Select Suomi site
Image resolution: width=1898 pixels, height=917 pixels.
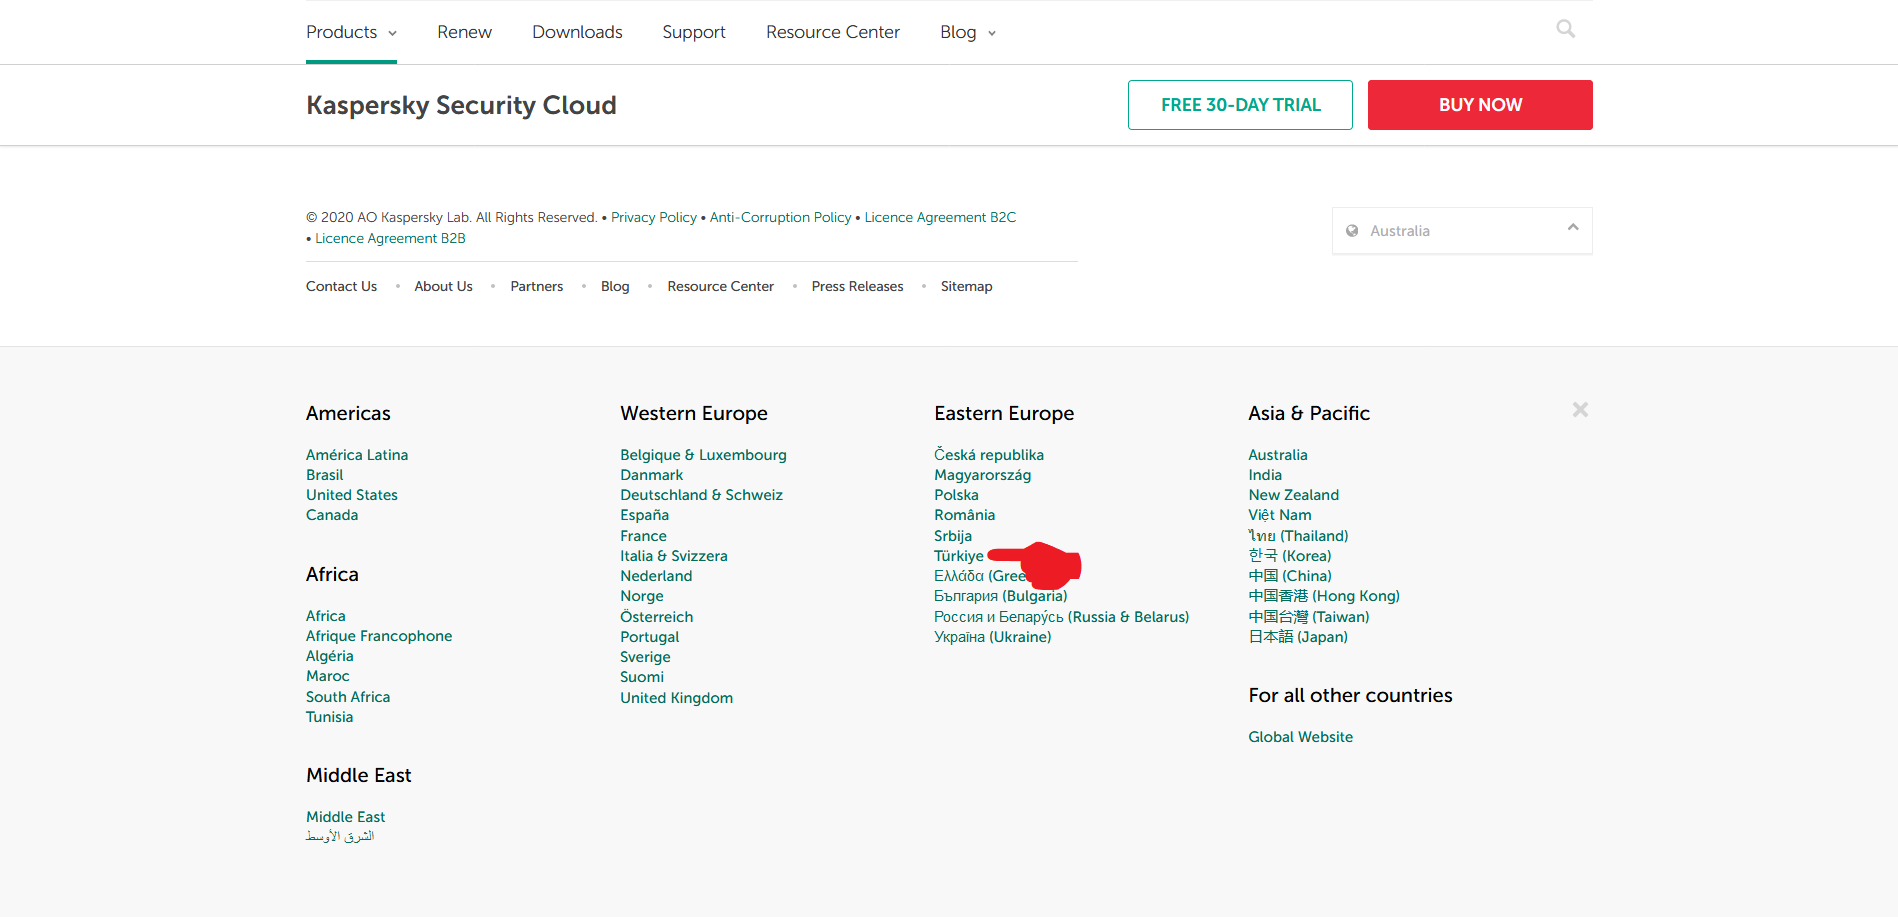[x=641, y=677]
